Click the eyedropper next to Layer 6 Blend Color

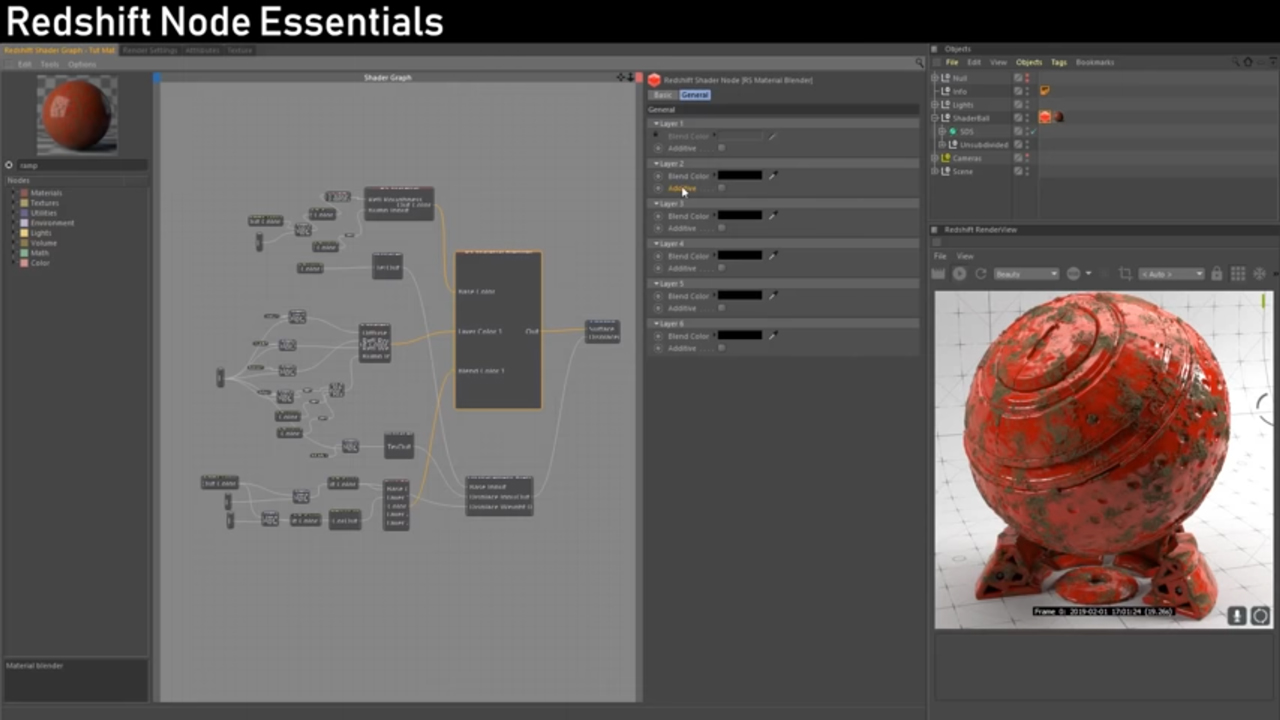(773, 335)
